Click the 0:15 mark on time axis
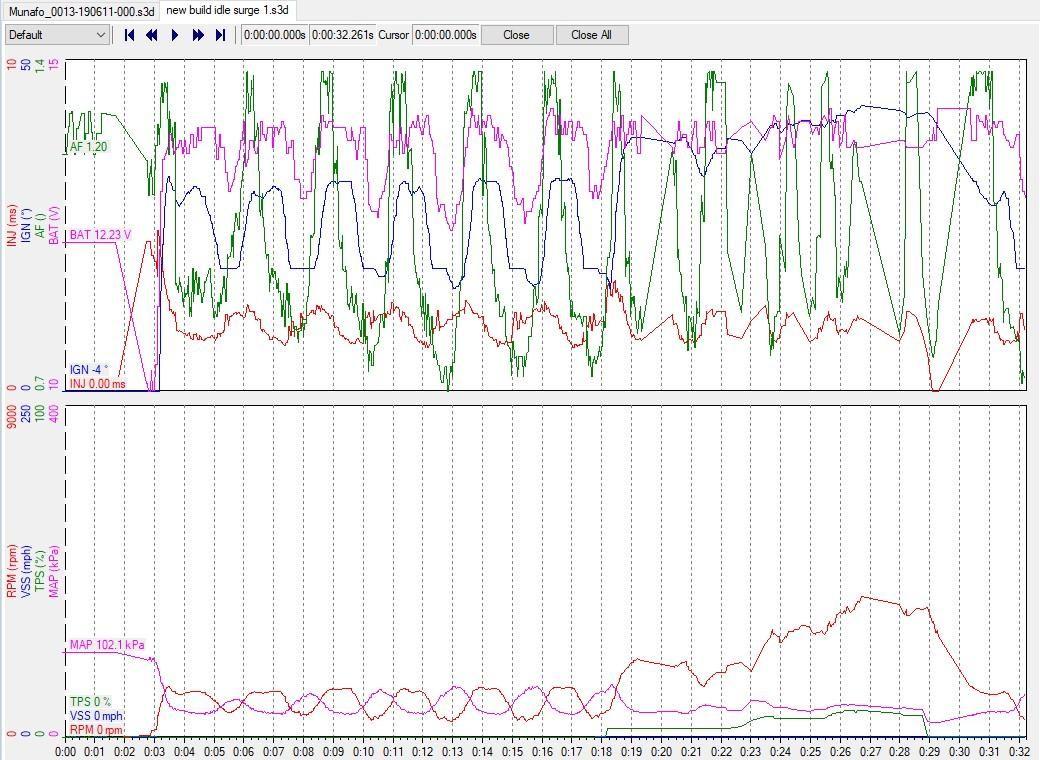The width and height of the screenshot is (1040, 760). (x=512, y=751)
